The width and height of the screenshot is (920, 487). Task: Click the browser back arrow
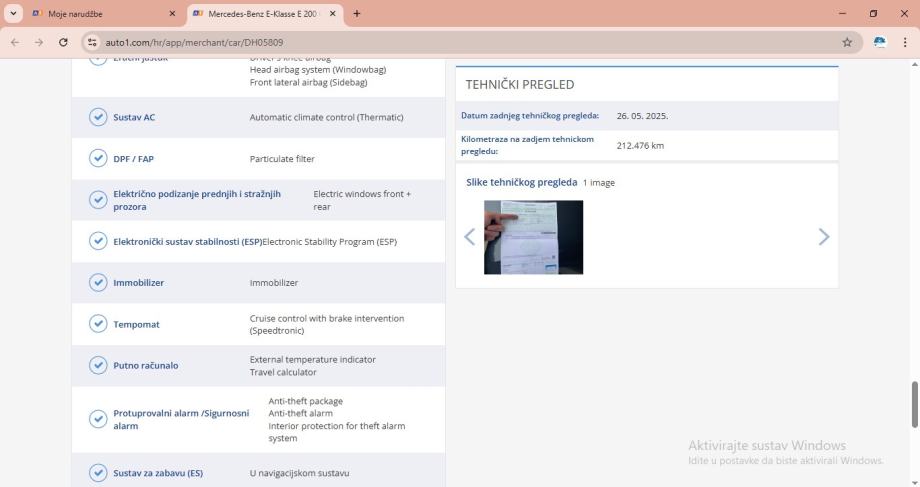coord(15,42)
